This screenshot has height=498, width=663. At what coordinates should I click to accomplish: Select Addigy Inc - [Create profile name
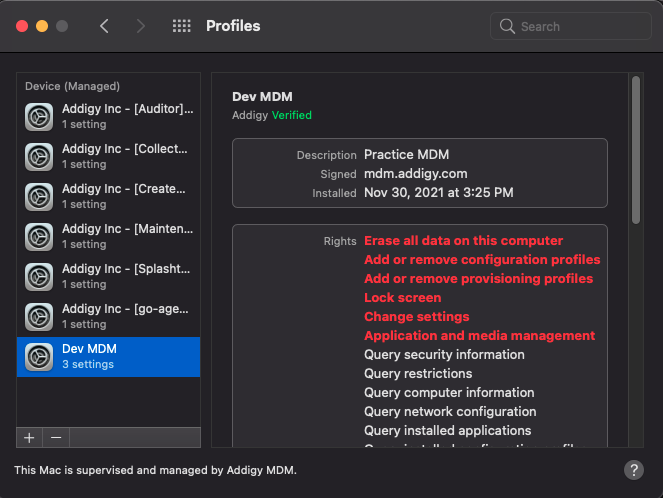(124, 189)
